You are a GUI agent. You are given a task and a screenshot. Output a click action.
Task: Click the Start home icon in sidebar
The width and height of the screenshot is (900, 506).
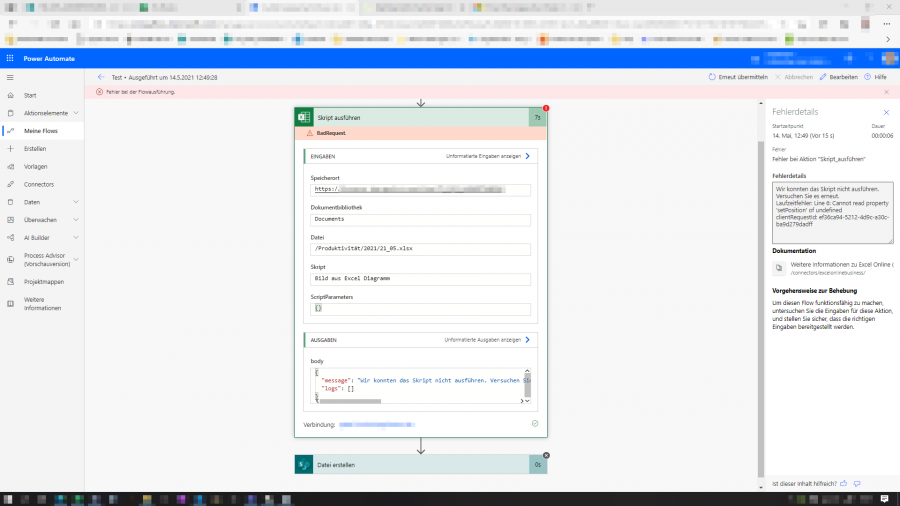click(10, 95)
